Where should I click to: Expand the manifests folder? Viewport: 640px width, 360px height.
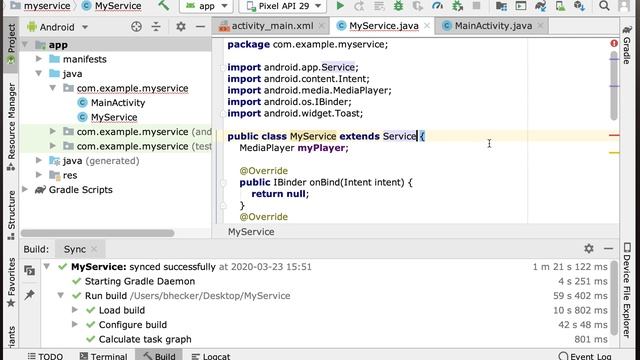tap(39, 59)
